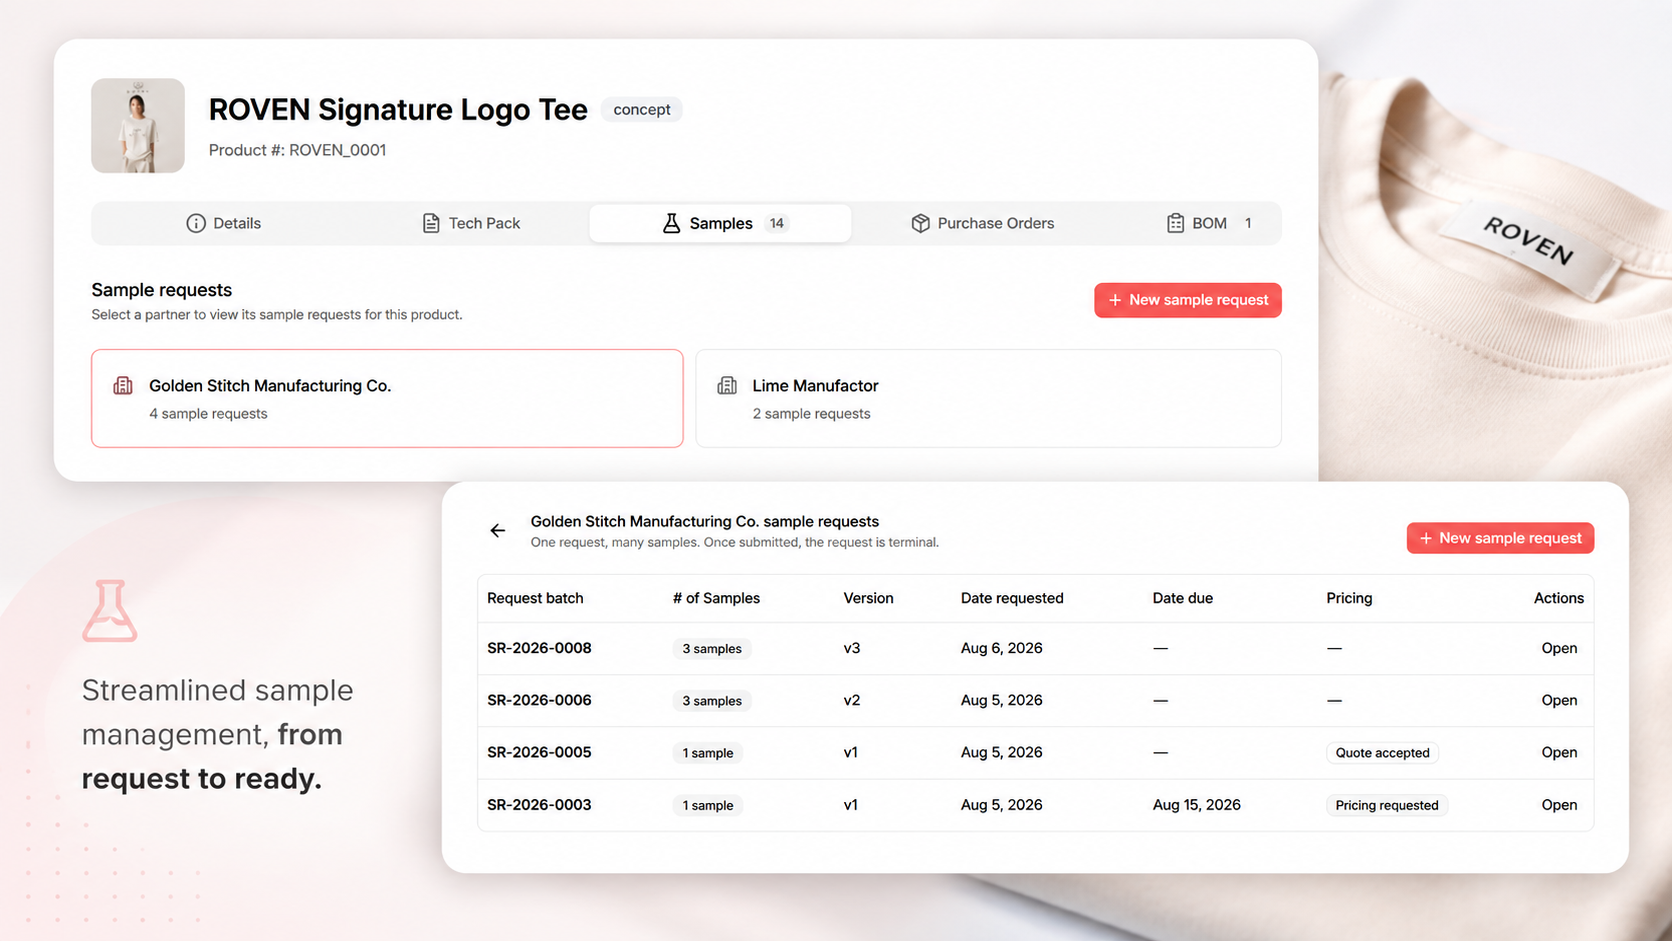The height and width of the screenshot is (941, 1672).
Task: Click the Quote accepted pricing badge
Action: pyautogui.click(x=1382, y=753)
